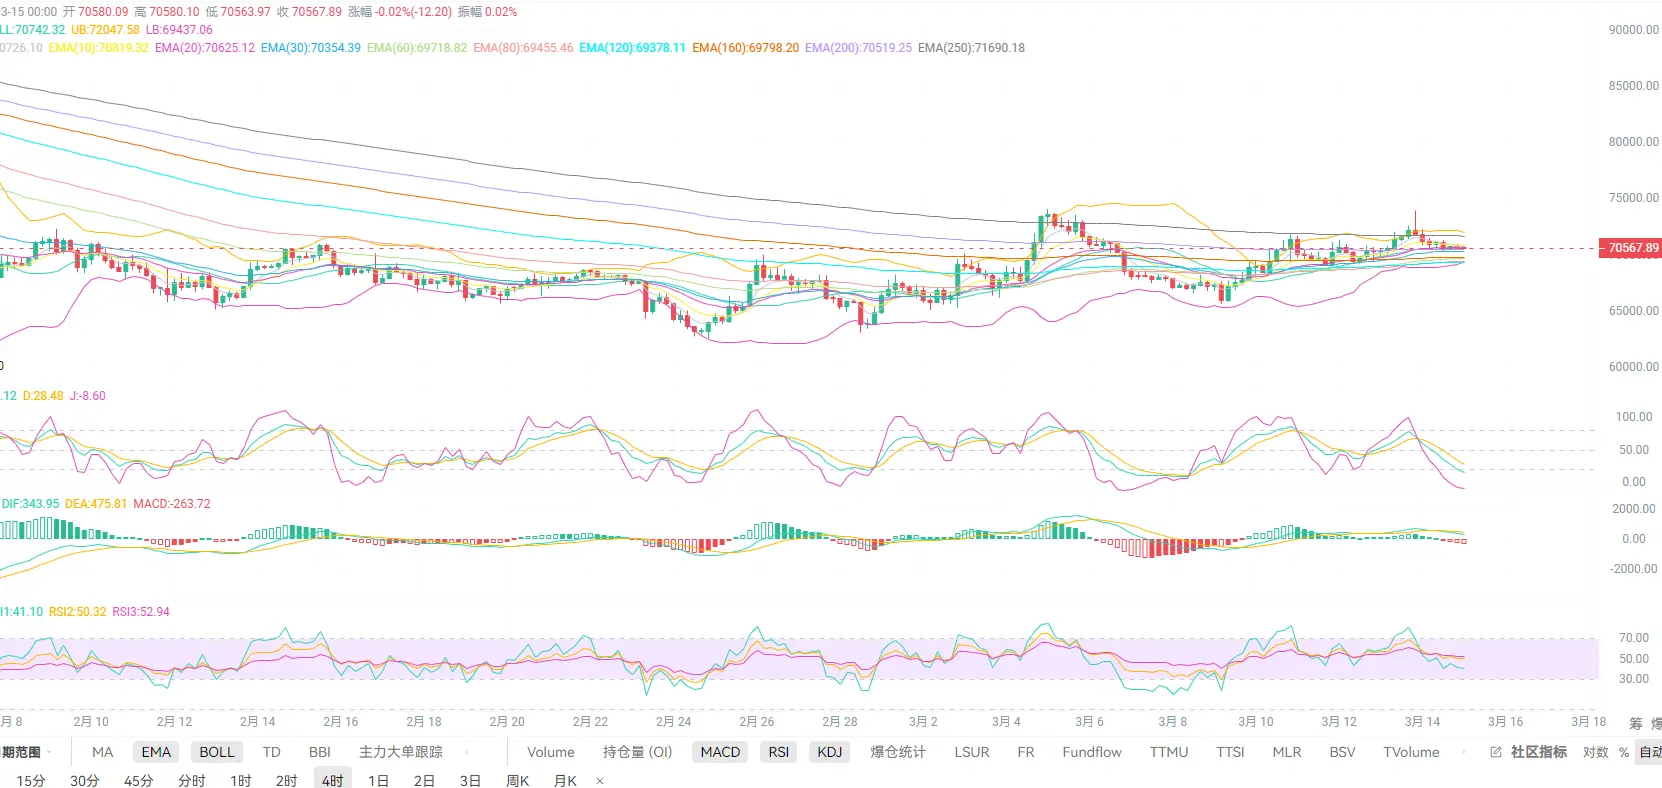Click the EMA(30):70354.39 legend value
1662x788 pixels.
point(311,48)
